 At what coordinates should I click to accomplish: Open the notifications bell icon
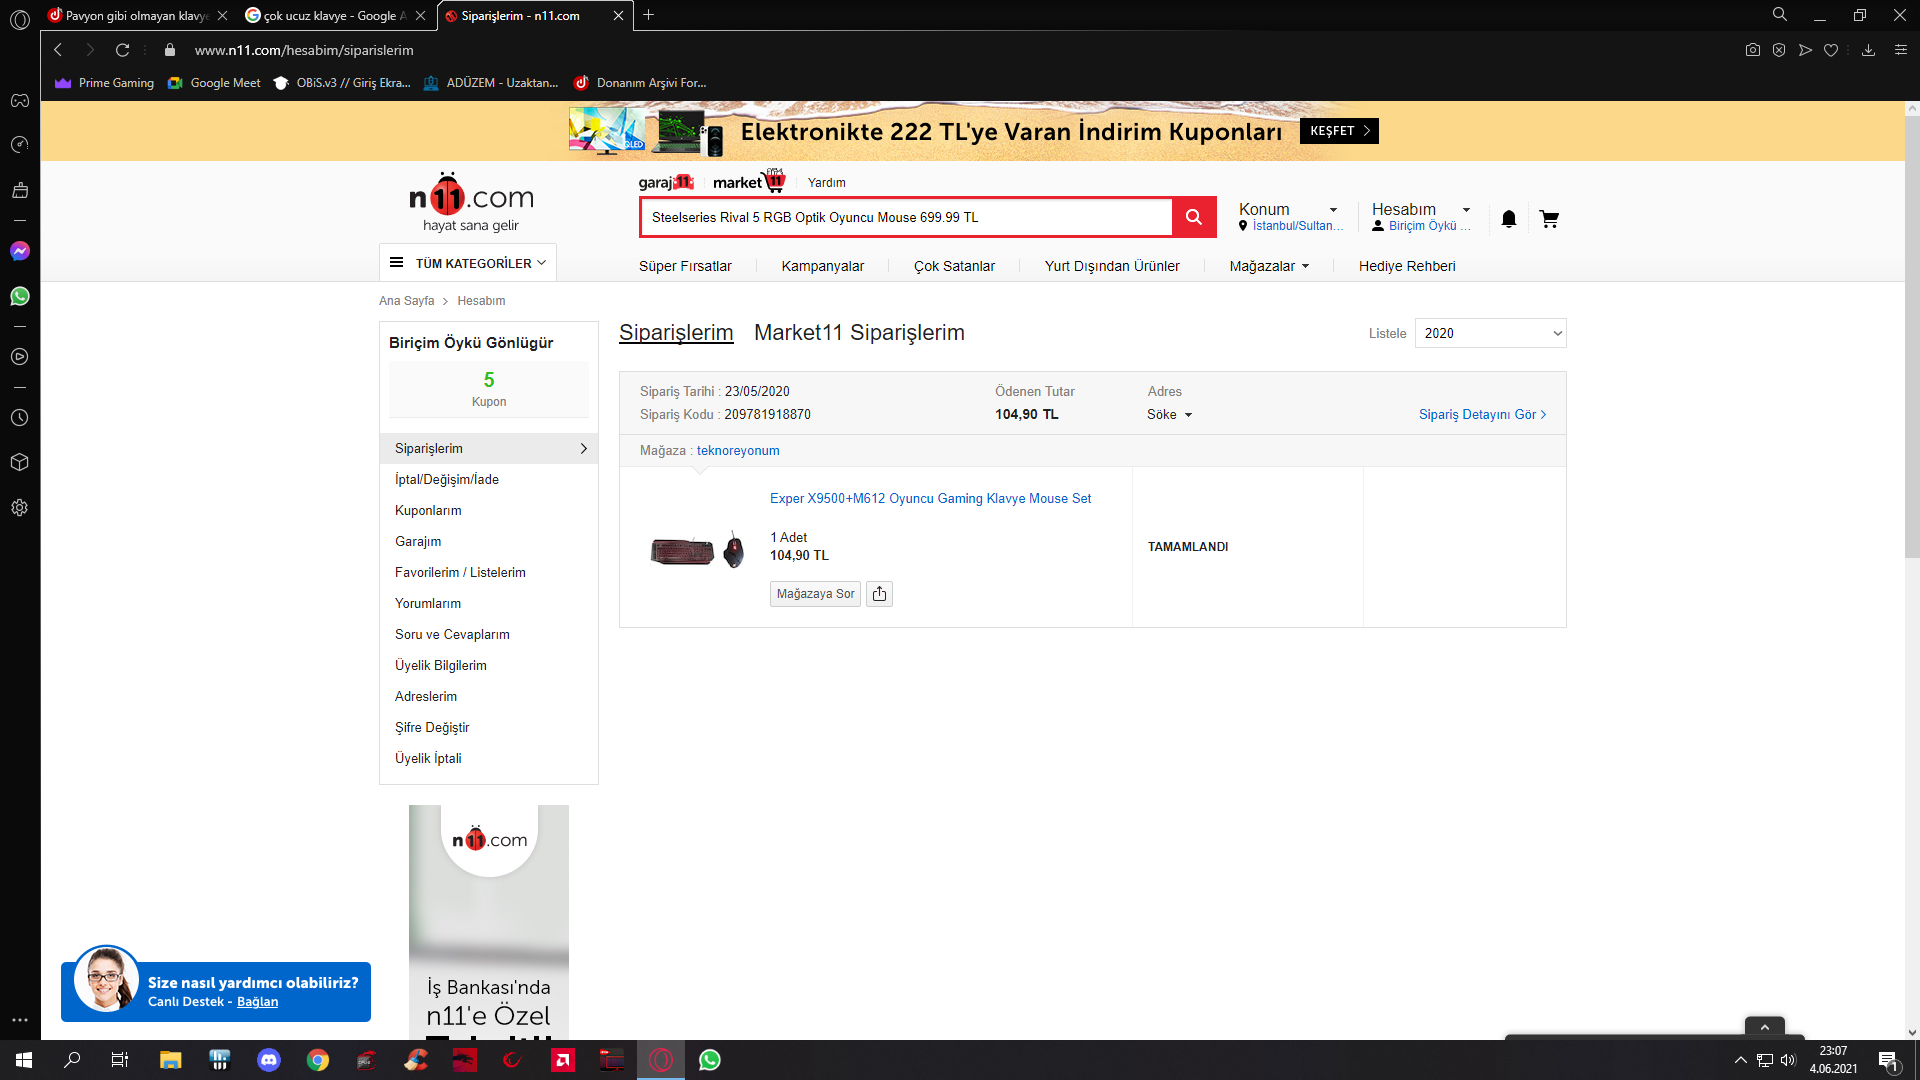[x=1508, y=219]
